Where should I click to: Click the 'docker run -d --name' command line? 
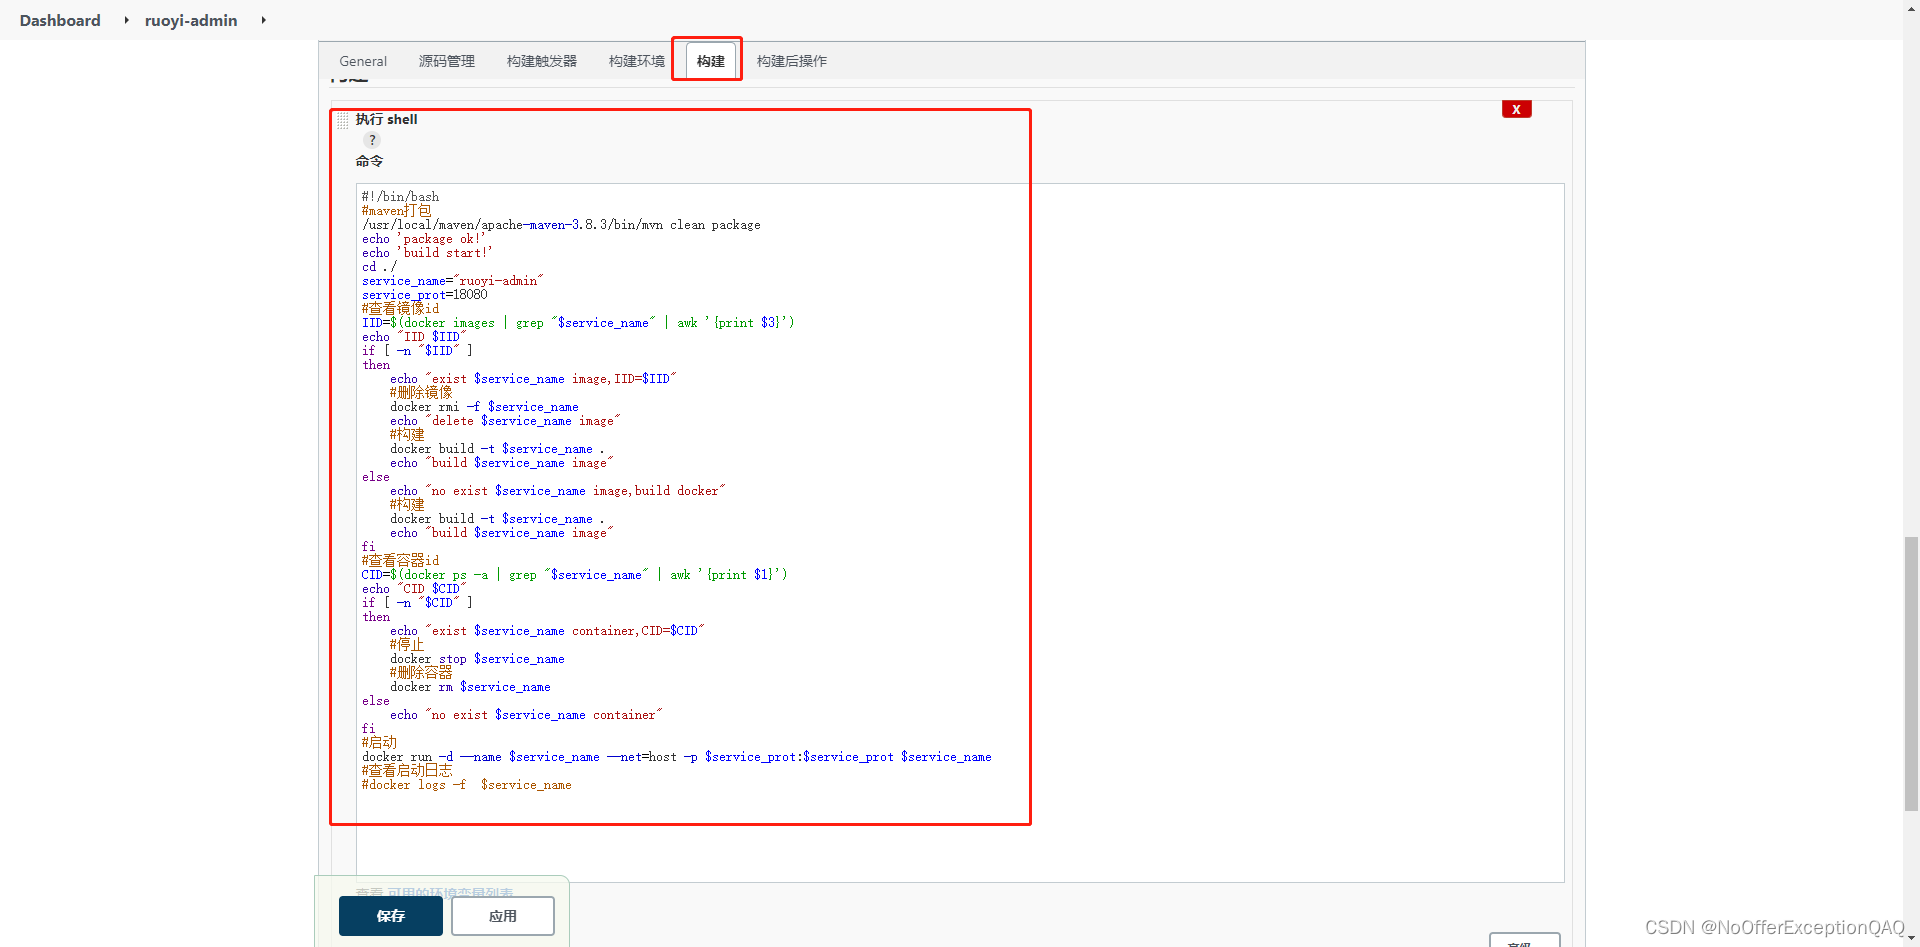point(677,757)
